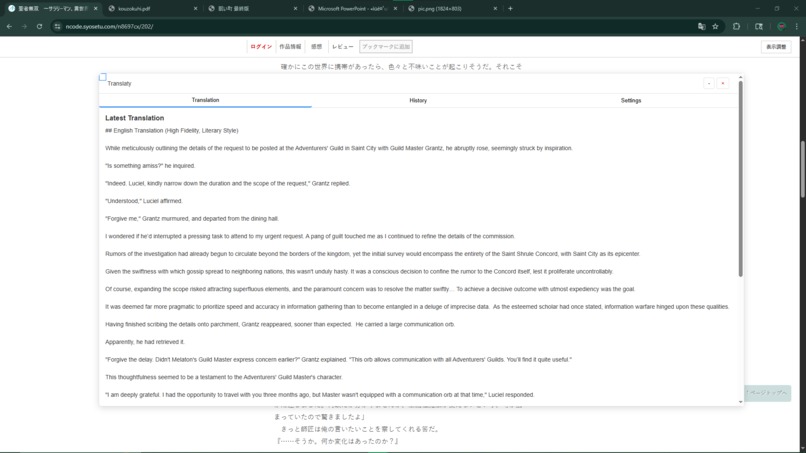Close the Microsoft PowerPoint tab

(395, 9)
